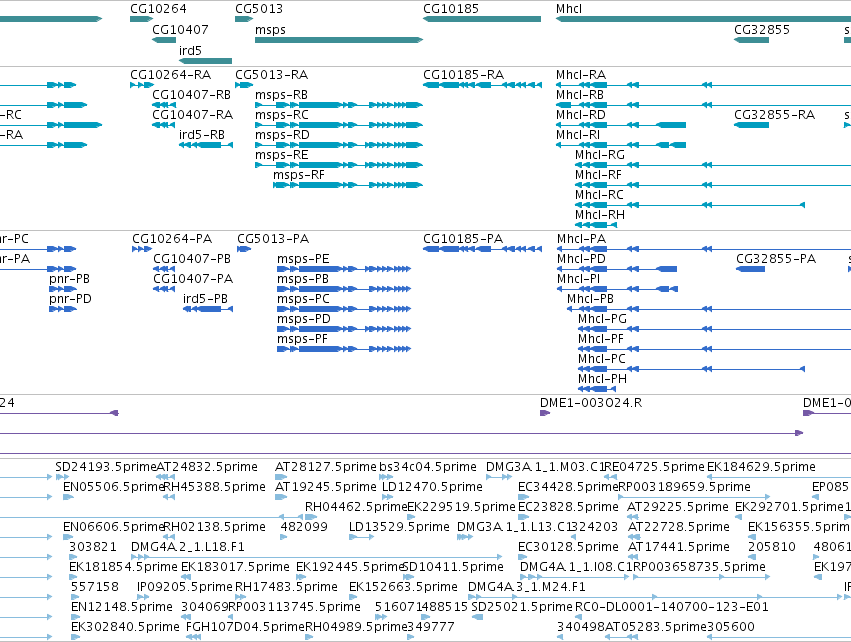Select protein CG10264-PA label
851x642 pixels.
coord(172,239)
